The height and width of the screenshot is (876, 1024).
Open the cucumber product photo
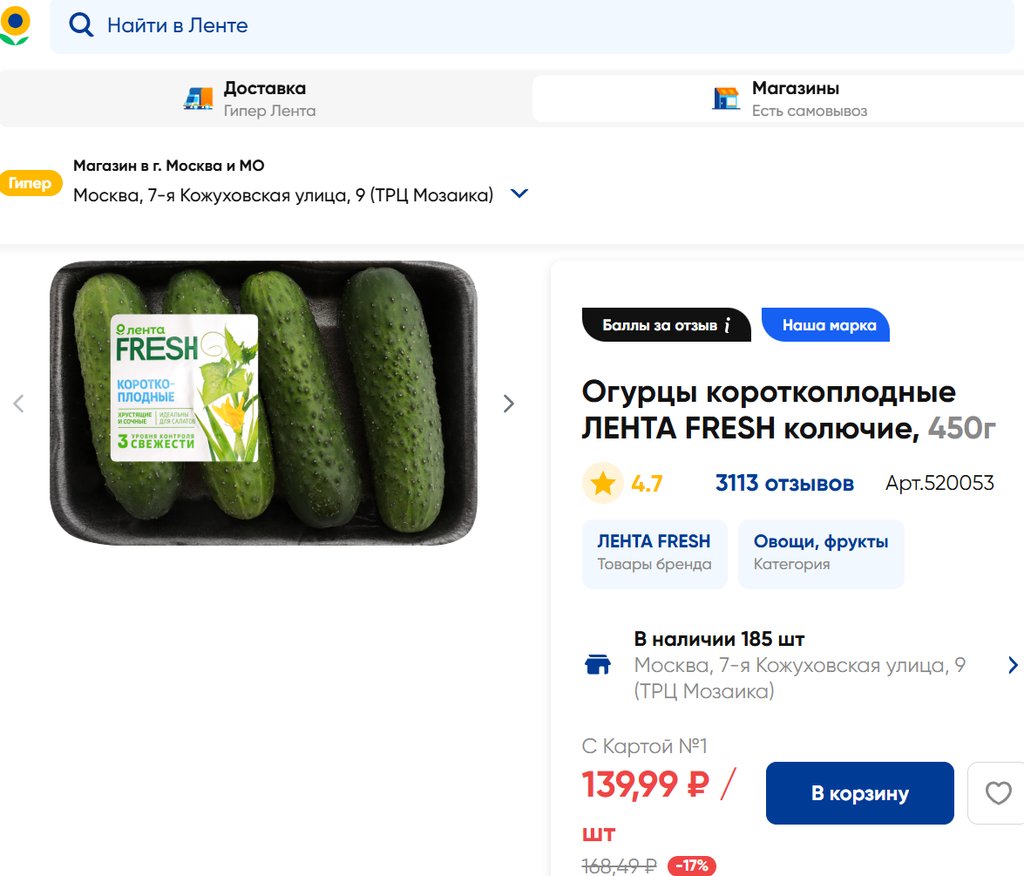coord(263,403)
